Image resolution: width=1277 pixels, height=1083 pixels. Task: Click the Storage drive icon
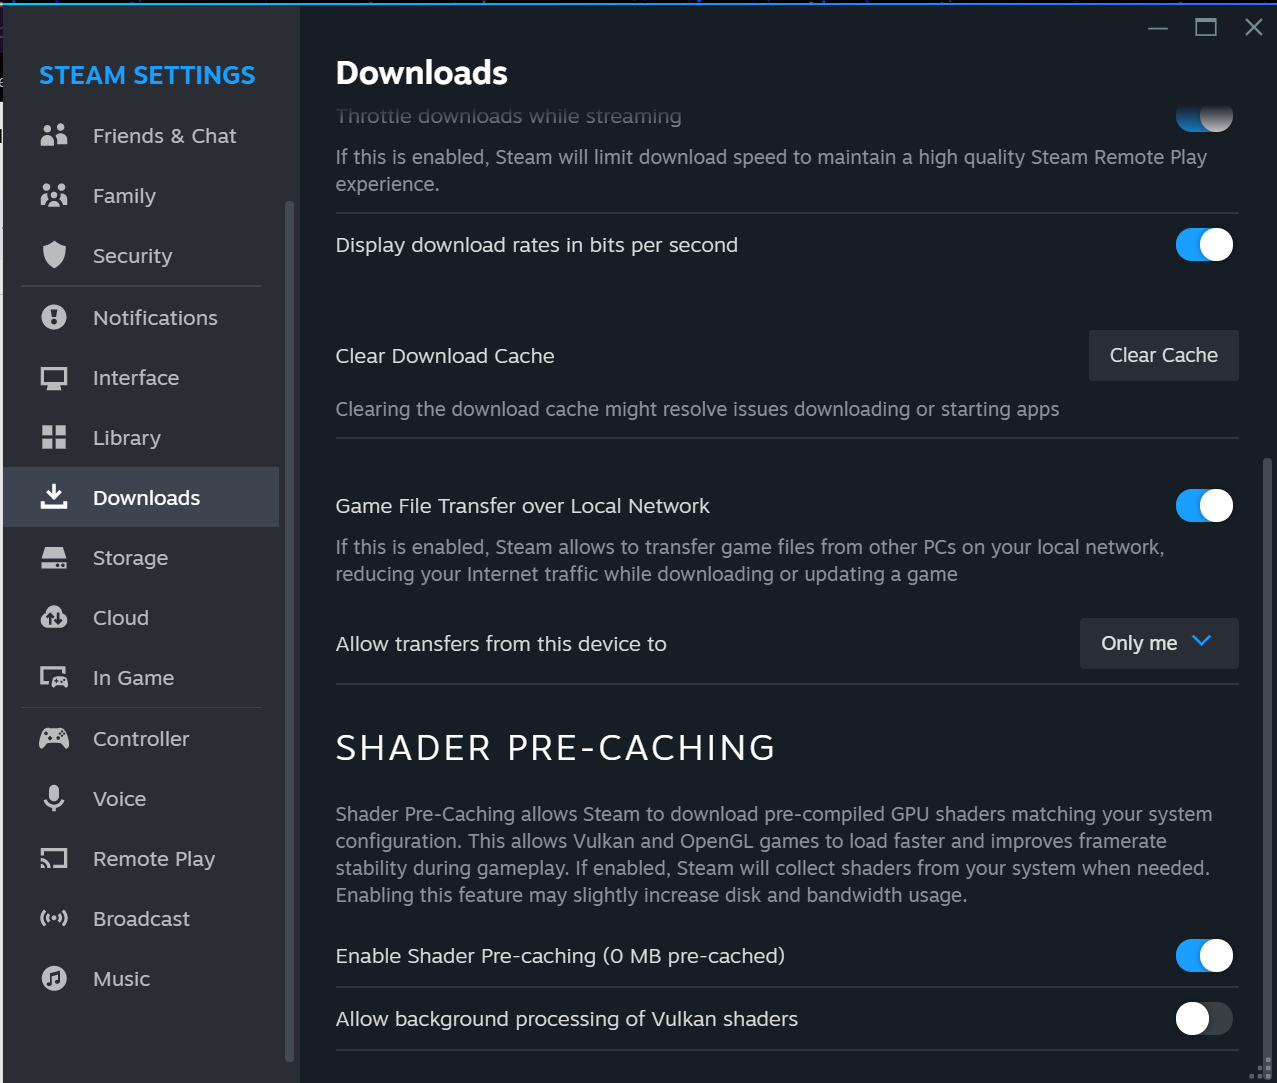(54, 558)
